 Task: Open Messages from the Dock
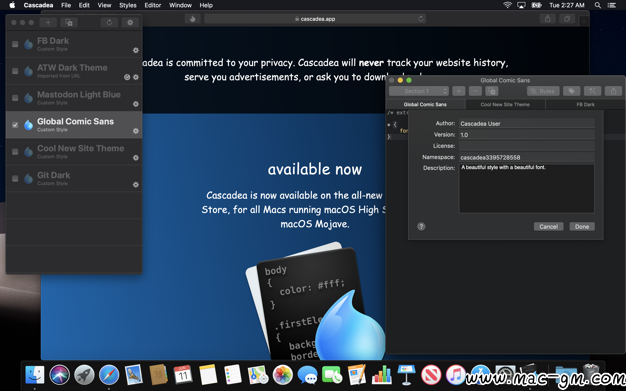[x=307, y=375]
